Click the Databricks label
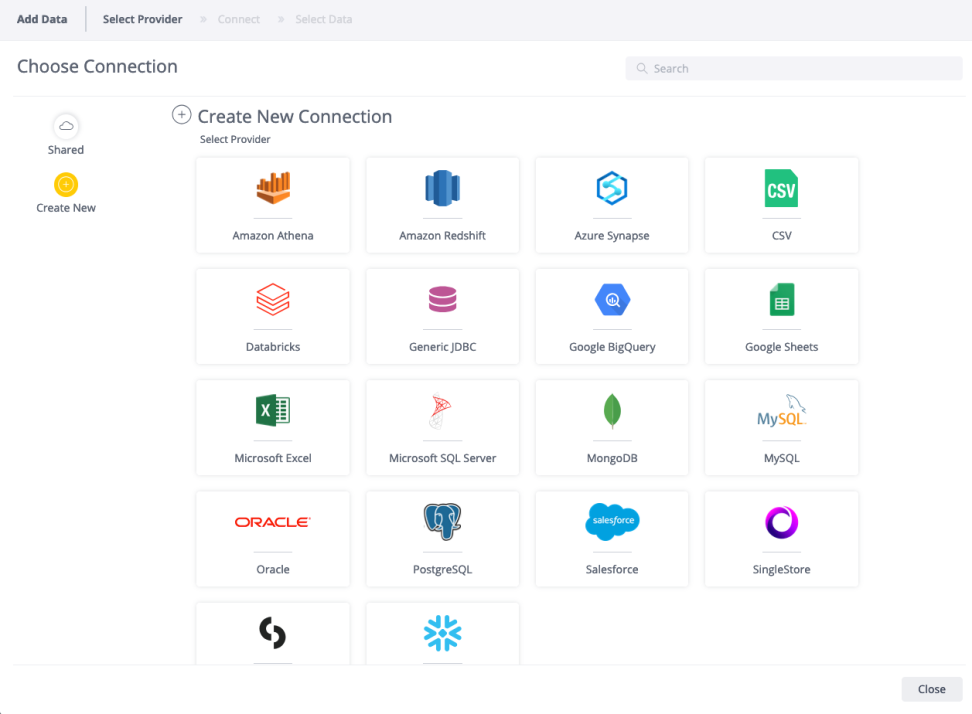The width and height of the screenshot is (972, 714). [x=273, y=347]
